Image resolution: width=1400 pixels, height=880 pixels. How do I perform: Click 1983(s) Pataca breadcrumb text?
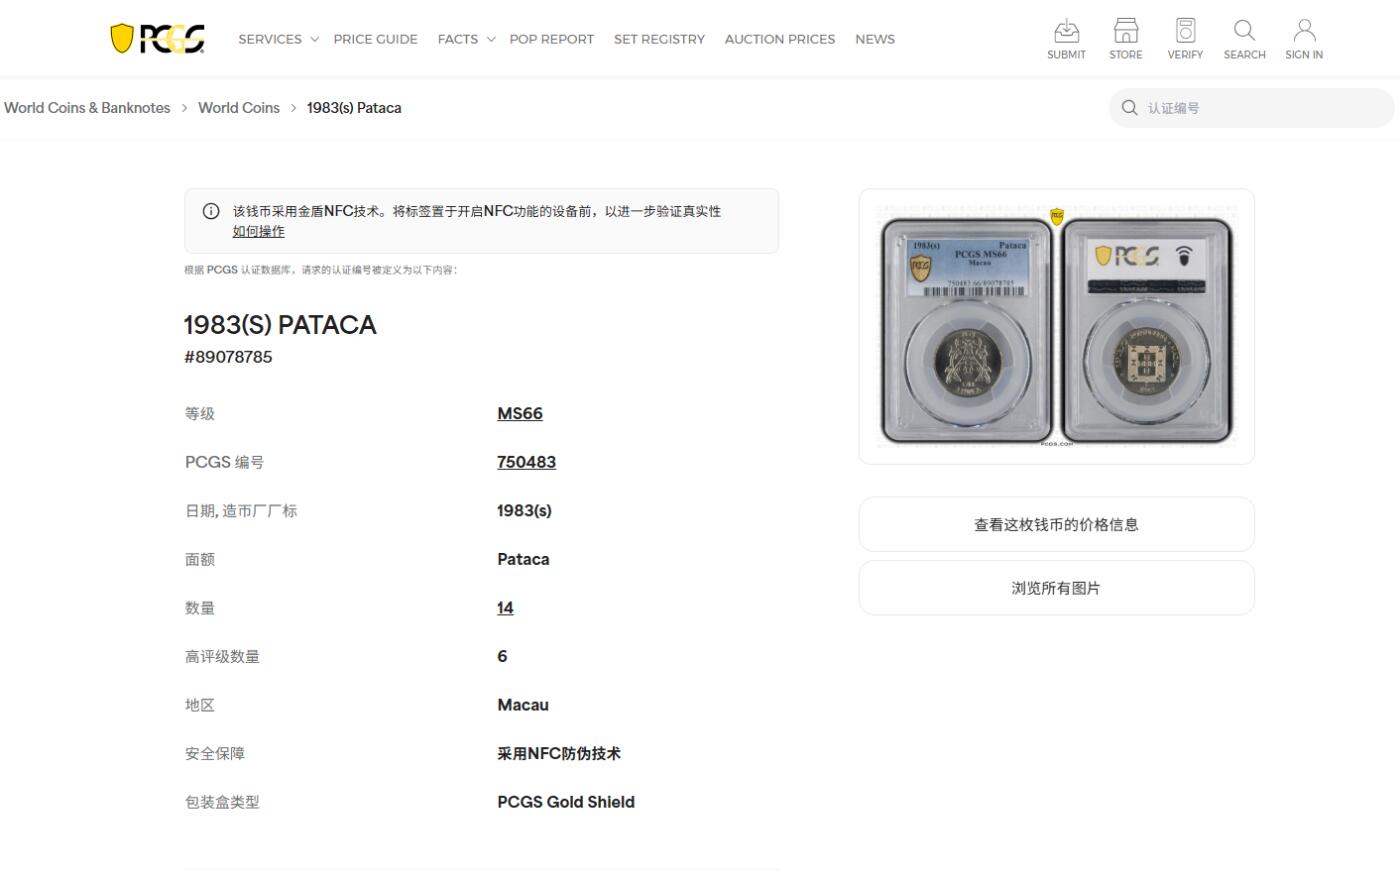coord(354,108)
